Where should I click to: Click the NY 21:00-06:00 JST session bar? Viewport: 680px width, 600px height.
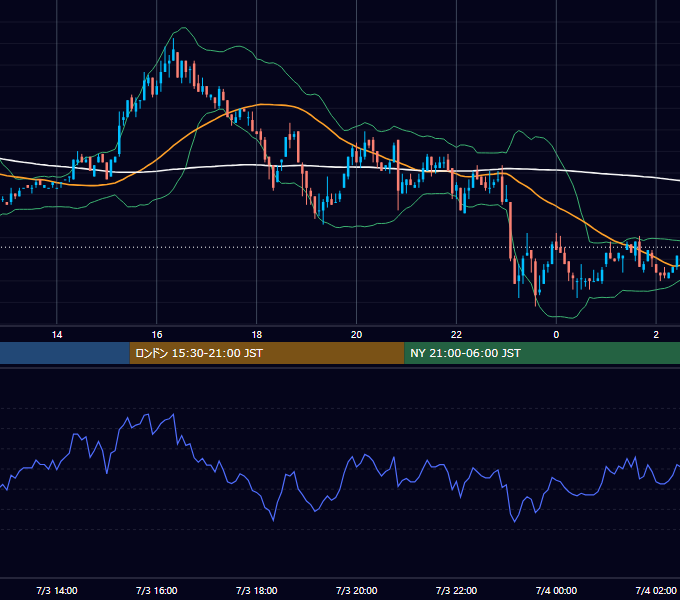pos(542,353)
